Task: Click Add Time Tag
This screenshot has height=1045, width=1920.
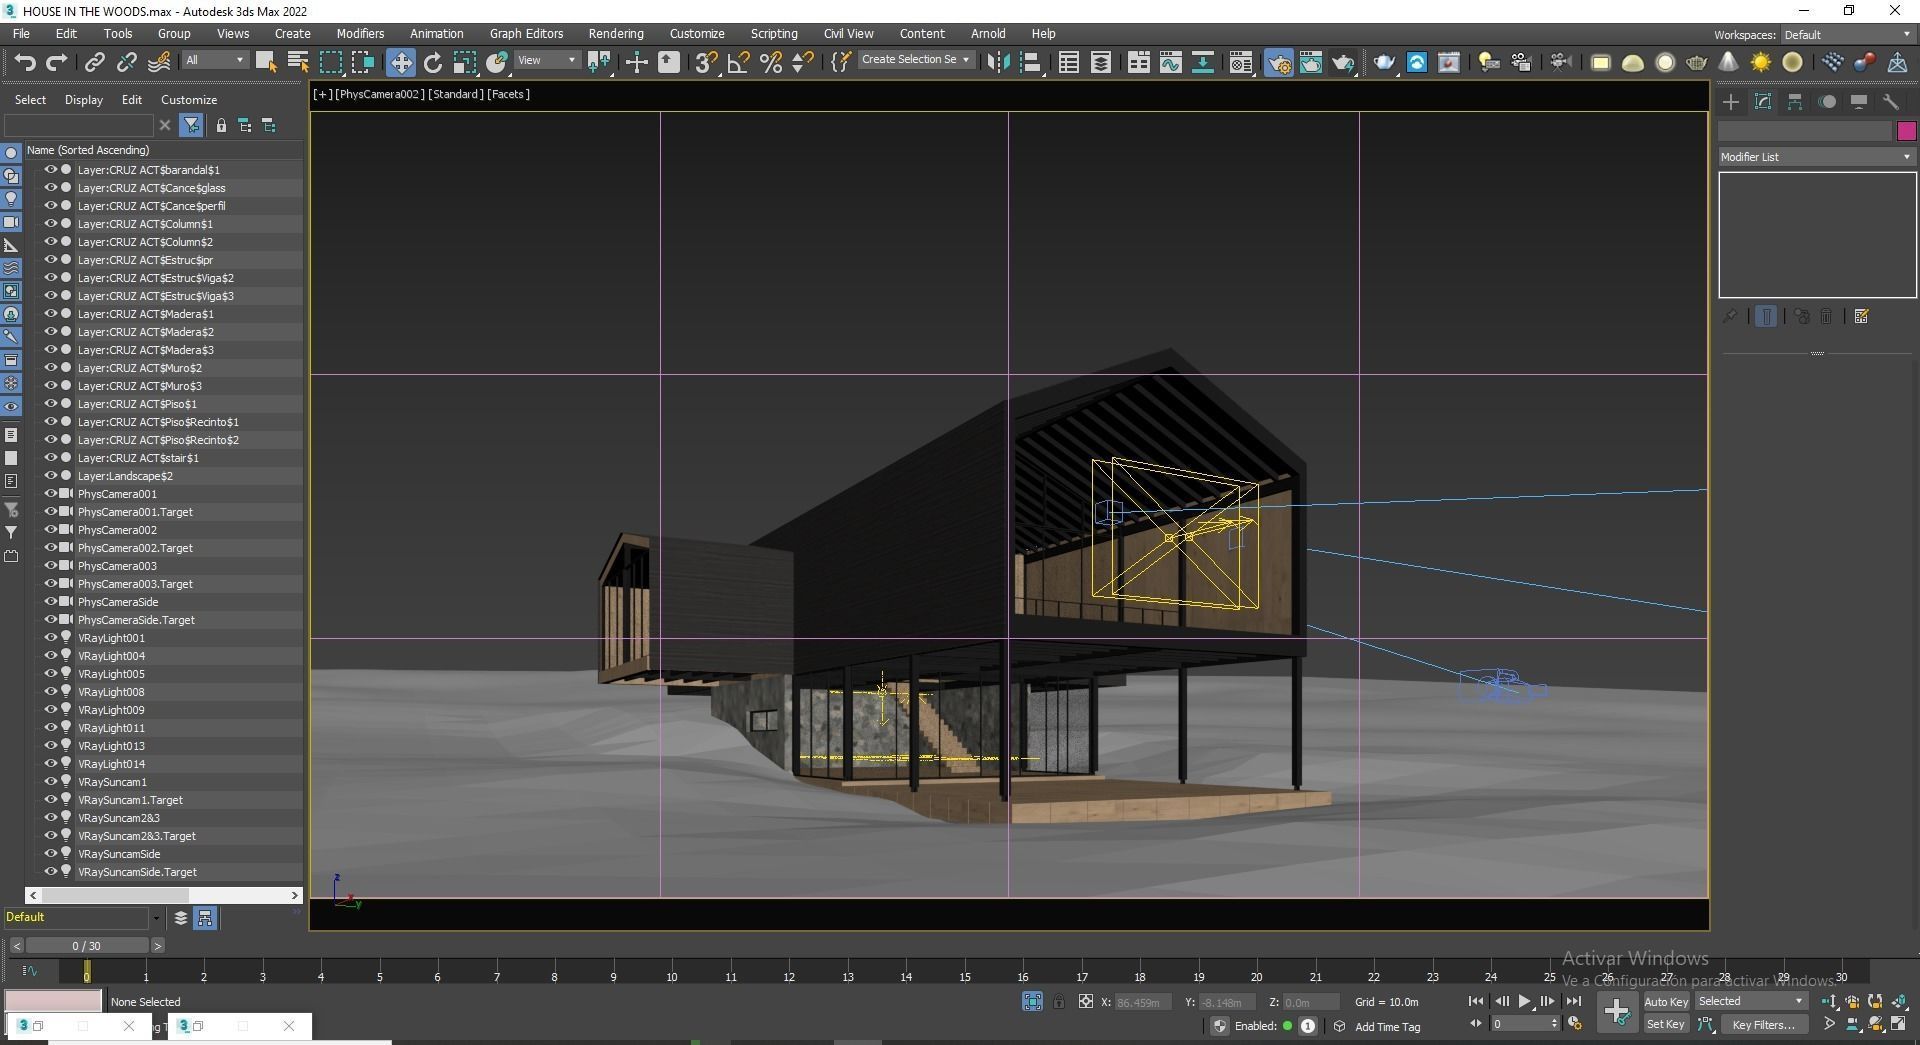Action: point(1387,1026)
